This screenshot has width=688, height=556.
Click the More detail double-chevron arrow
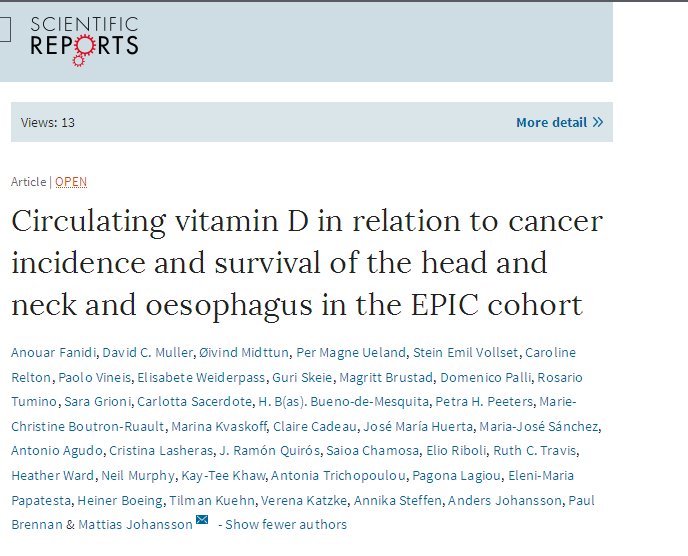click(x=598, y=123)
